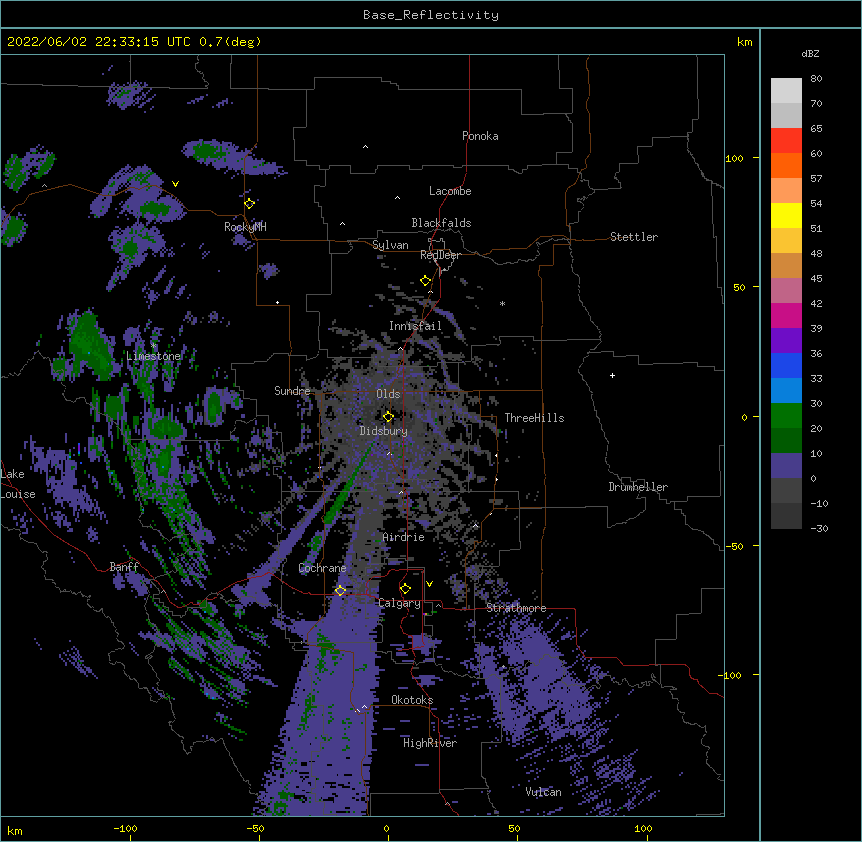Image resolution: width=862 pixels, height=842 pixels.
Task: Select the blue 36 dBZ color swatch
Action: coord(786,365)
